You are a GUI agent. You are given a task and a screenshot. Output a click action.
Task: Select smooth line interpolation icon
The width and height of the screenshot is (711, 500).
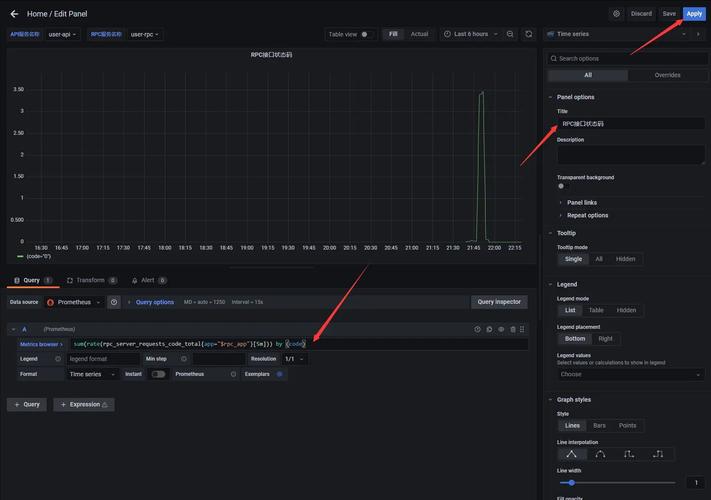coord(600,454)
